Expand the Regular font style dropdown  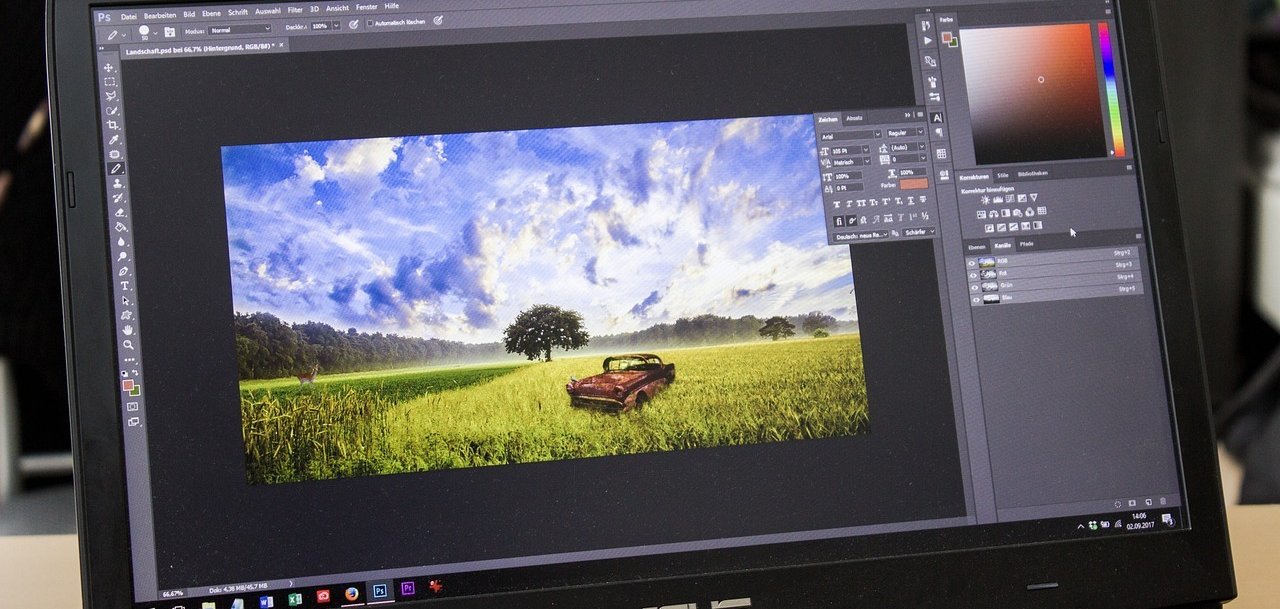(907, 132)
